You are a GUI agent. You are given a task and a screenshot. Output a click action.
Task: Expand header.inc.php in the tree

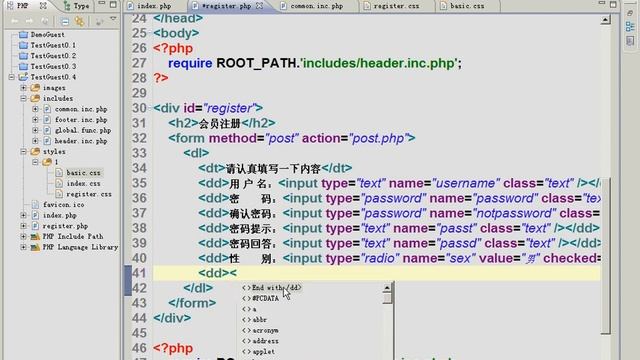[x=35, y=141]
